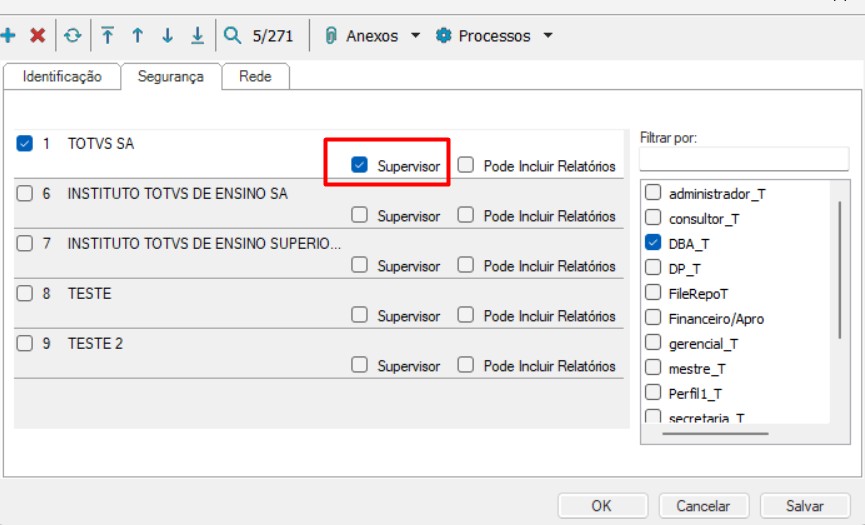This screenshot has height=525, width=865.
Task: Click the profile list vertical scrollbar
Action: (x=840, y=270)
